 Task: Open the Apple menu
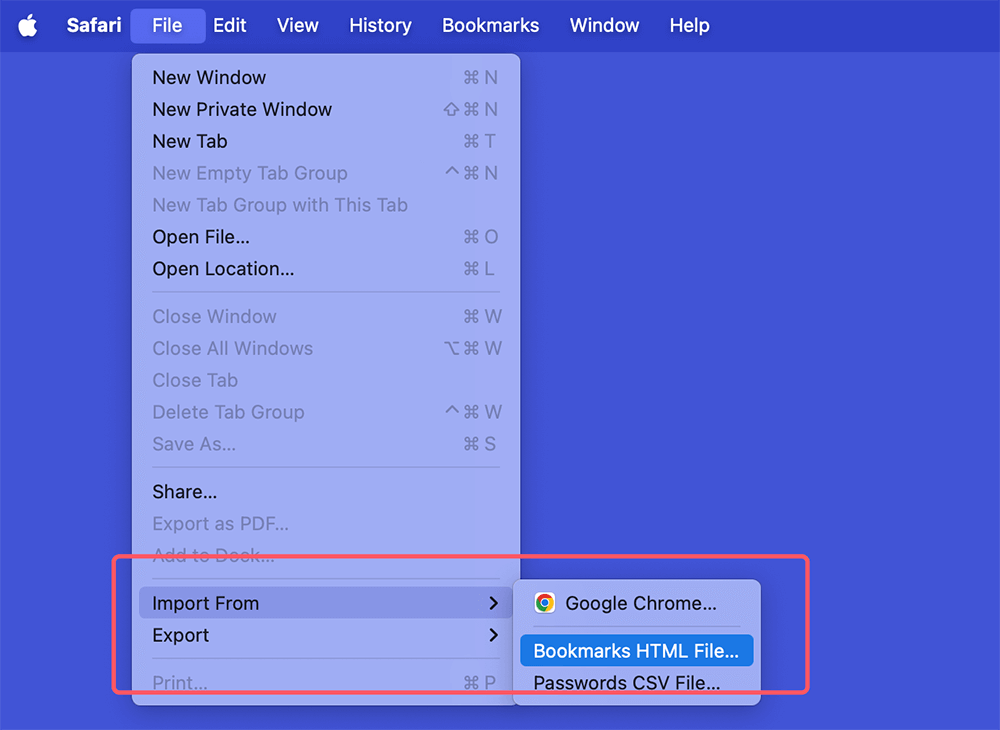coord(27,25)
